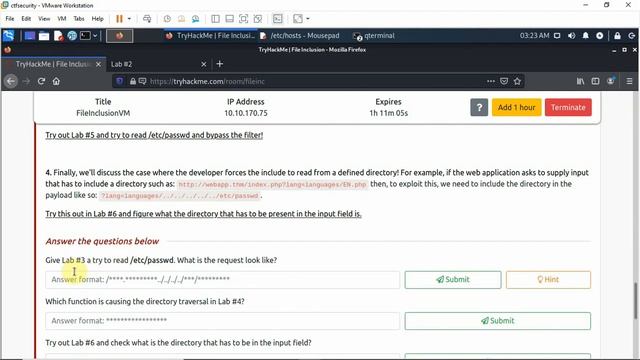Open Firefox library icon
640x360 pixels.
[580, 81]
